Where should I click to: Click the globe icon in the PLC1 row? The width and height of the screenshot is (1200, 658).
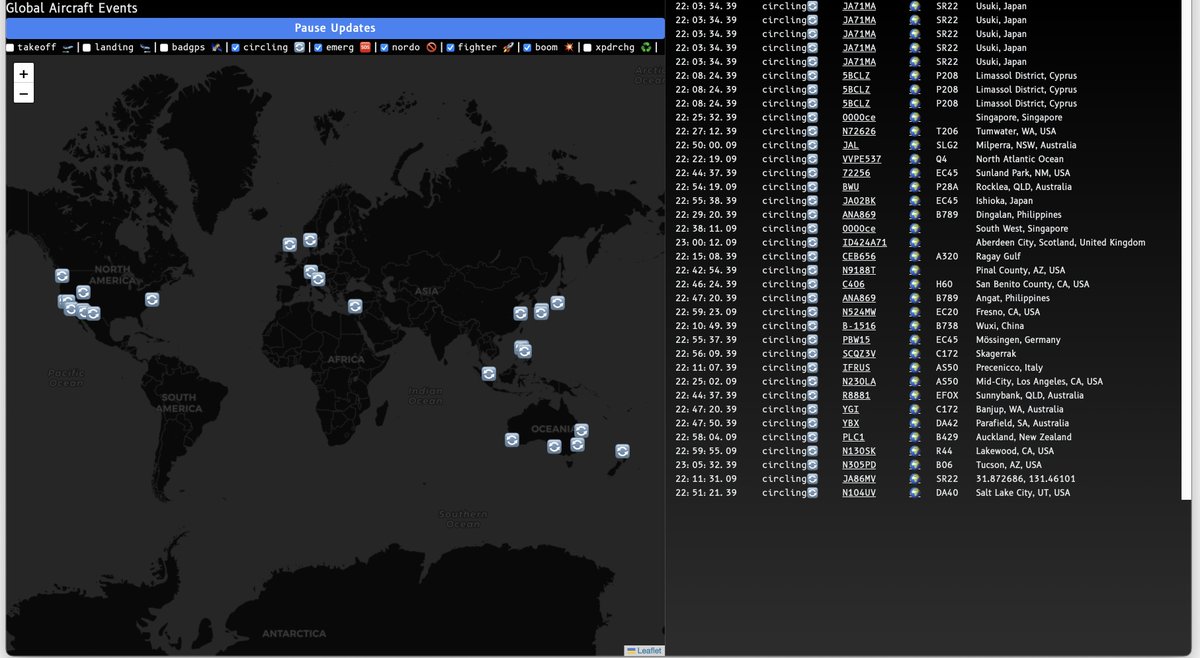point(915,437)
